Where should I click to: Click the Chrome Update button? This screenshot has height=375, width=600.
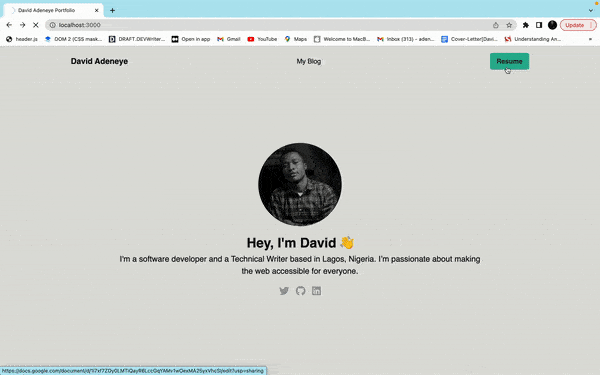[578, 25]
